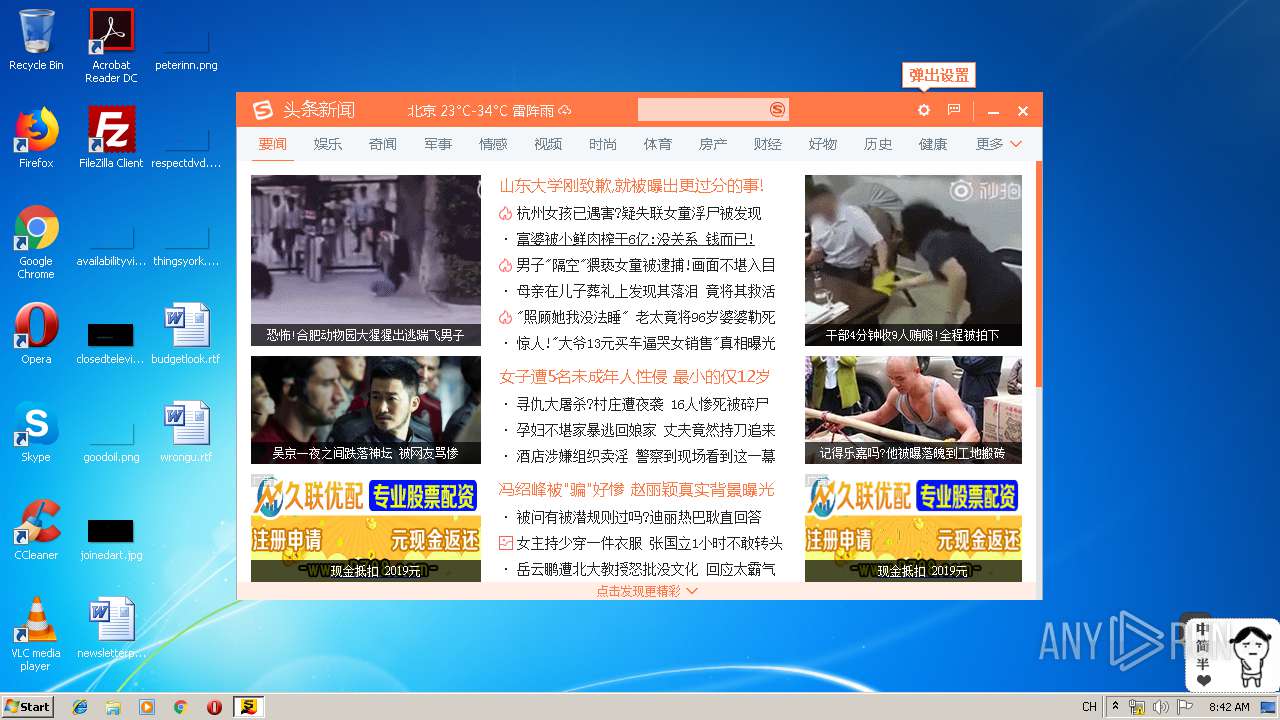Open Recycle Bin desktop icon

(36, 32)
